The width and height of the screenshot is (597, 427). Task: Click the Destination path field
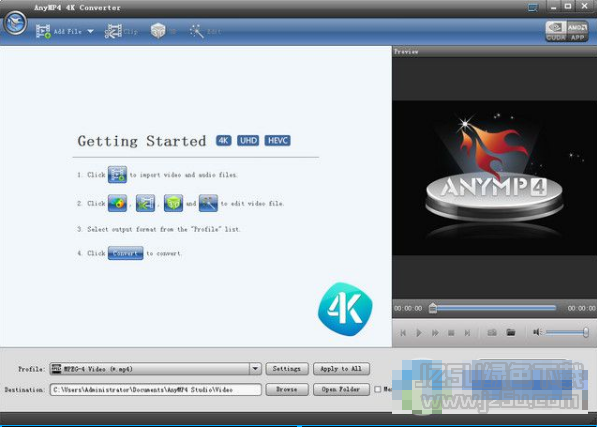(155, 389)
